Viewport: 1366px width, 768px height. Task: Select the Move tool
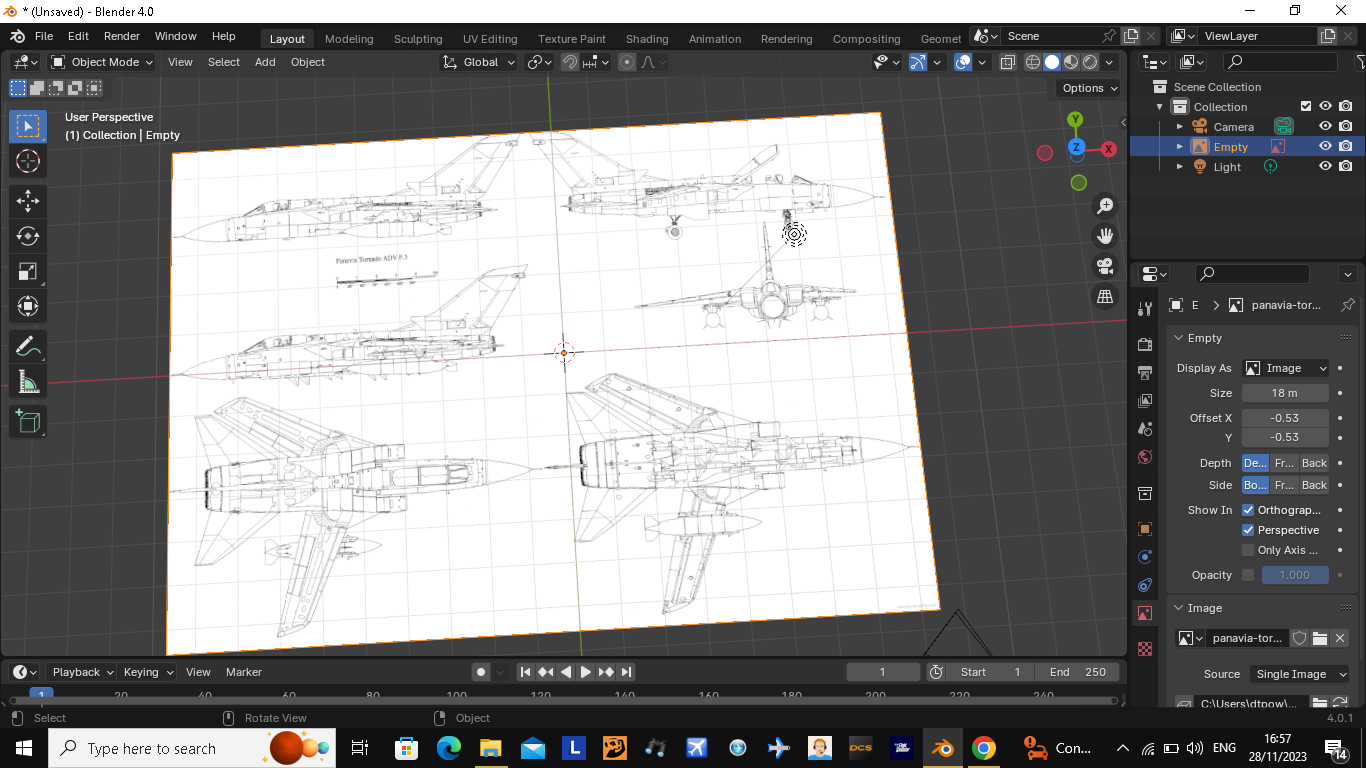(x=28, y=201)
